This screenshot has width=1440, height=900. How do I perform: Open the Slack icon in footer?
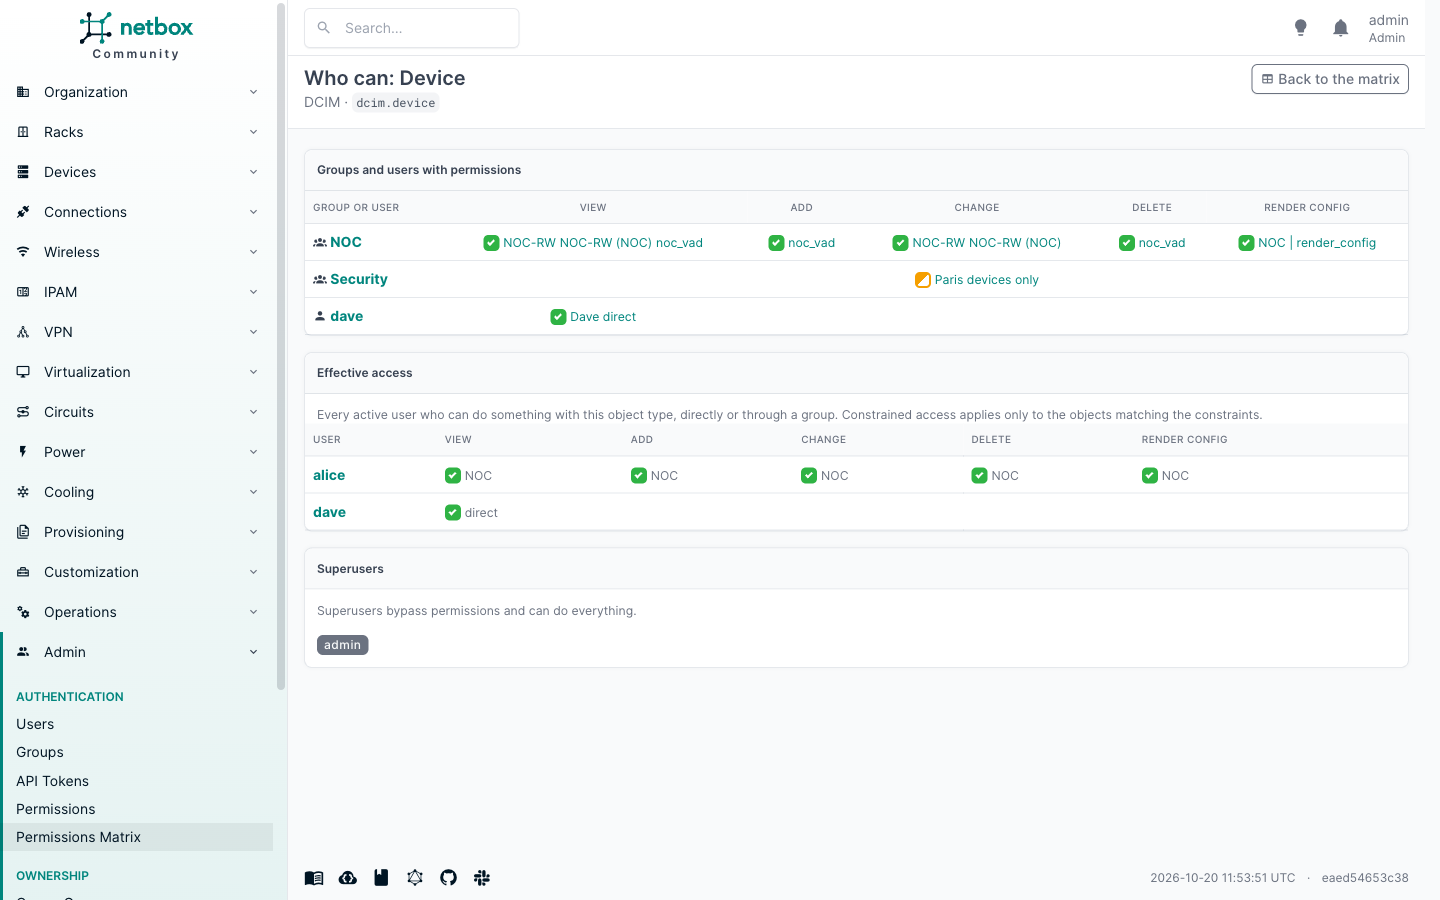482,878
